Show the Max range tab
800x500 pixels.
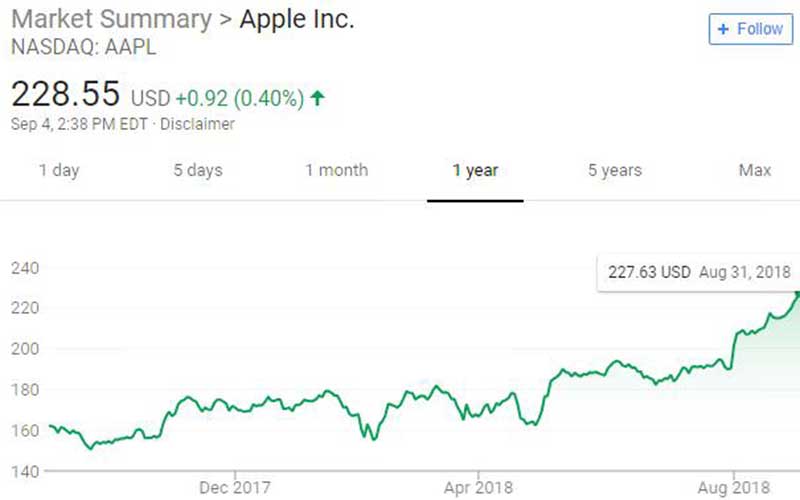tap(755, 171)
